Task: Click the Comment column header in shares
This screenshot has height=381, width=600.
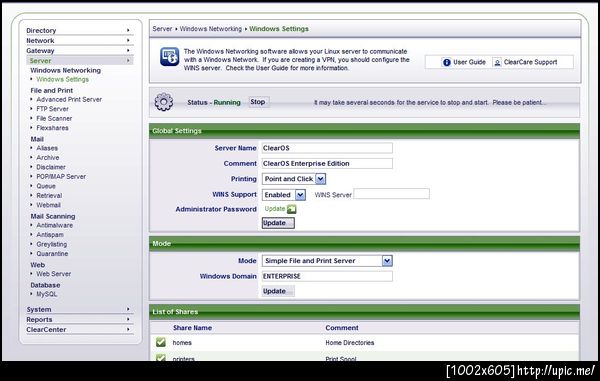Action: click(x=342, y=327)
